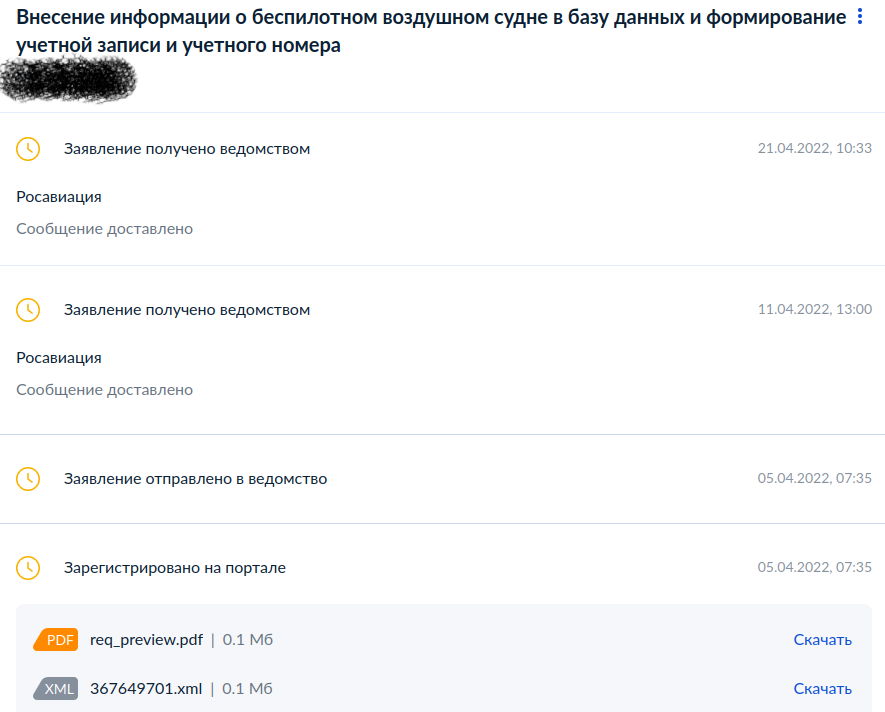Open the 367649701.xml file name
This screenshot has height=712, width=885.
pos(146,689)
